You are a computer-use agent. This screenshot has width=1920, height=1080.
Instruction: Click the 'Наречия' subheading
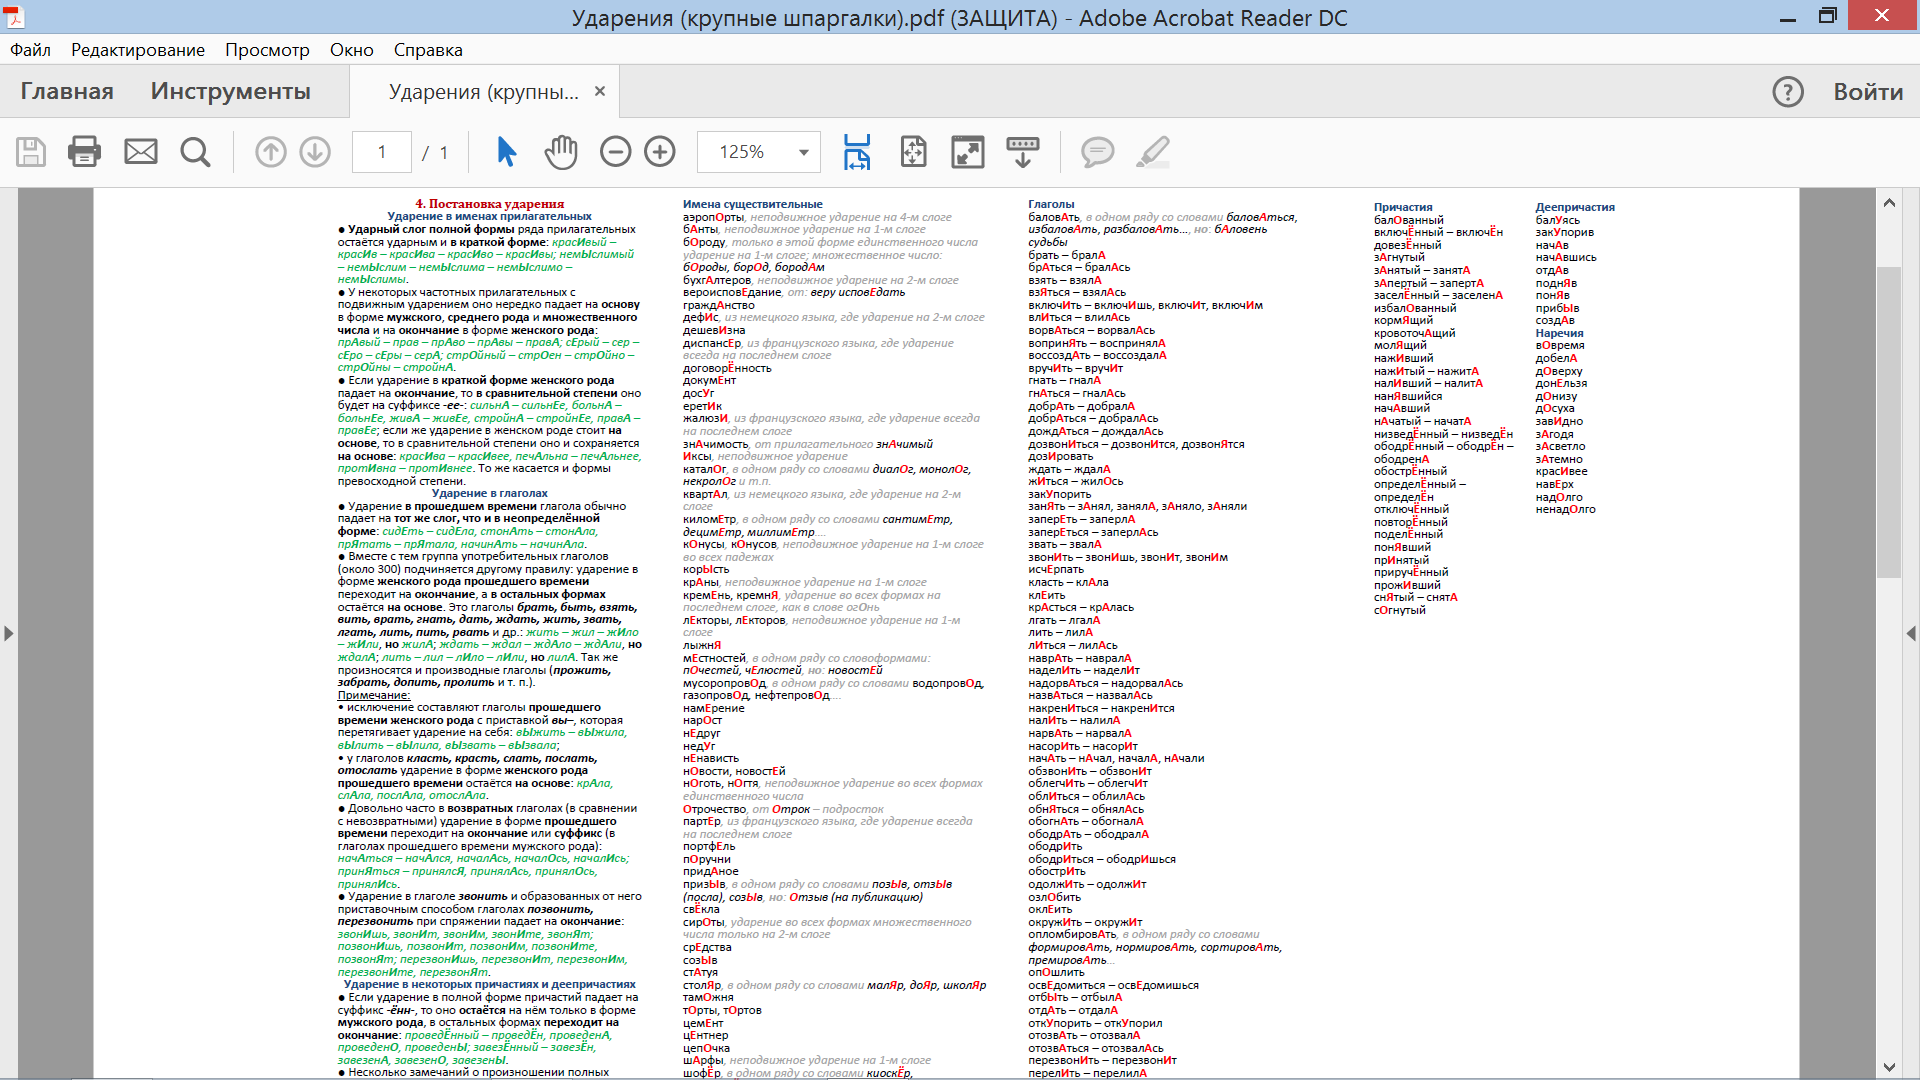pyautogui.click(x=1560, y=333)
